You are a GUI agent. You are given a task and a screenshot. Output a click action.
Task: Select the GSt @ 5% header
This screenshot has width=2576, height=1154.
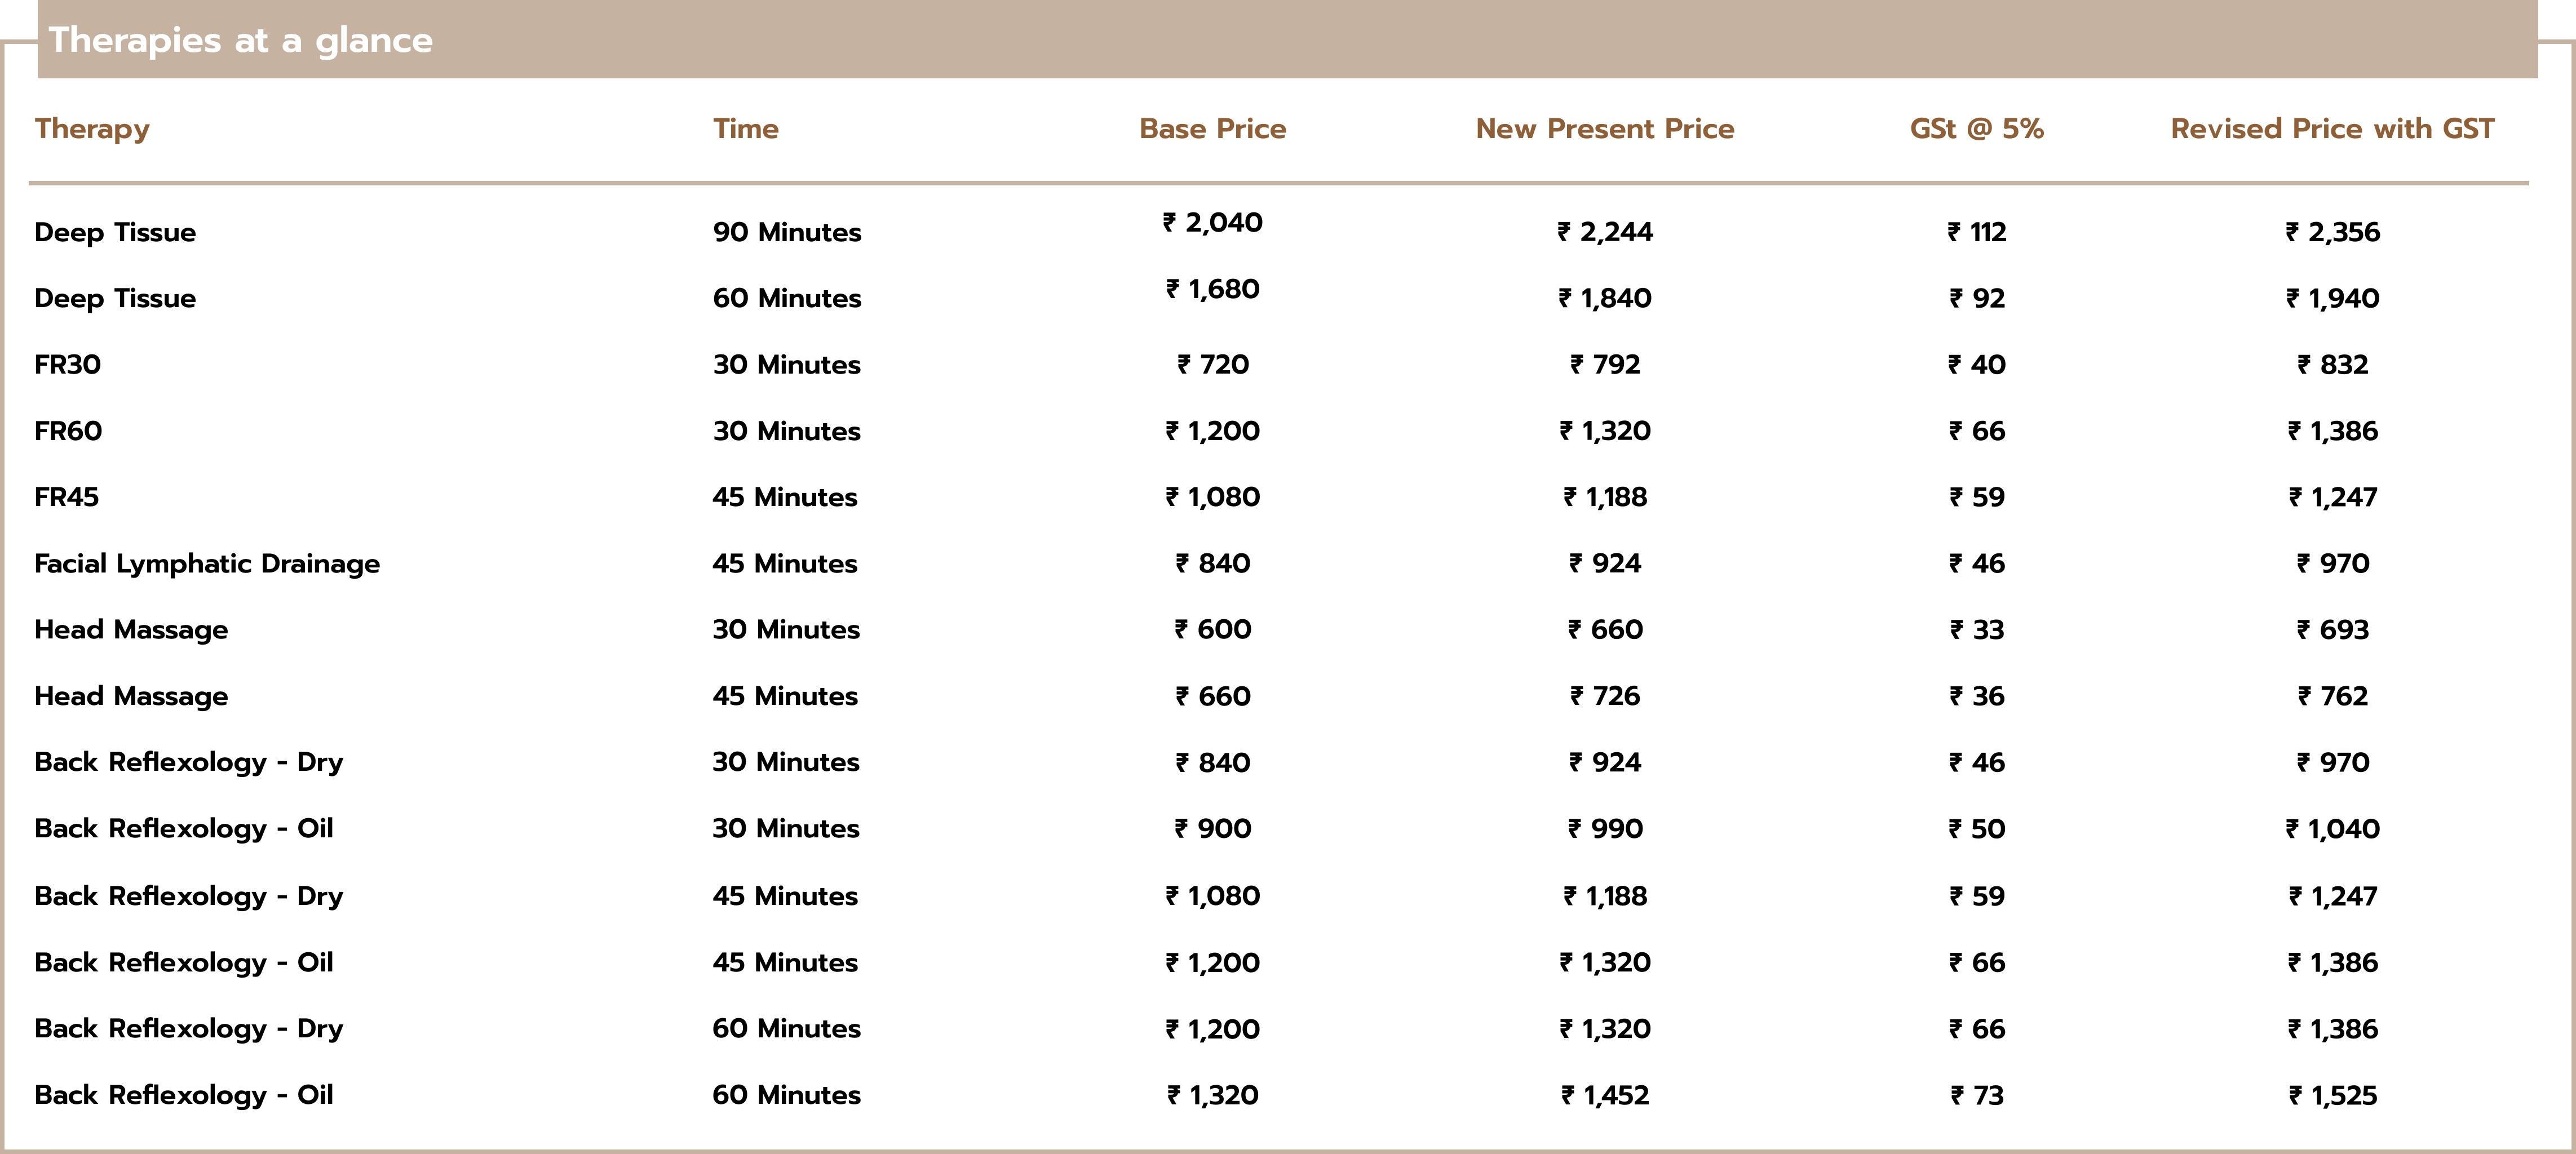pyautogui.click(x=1976, y=129)
